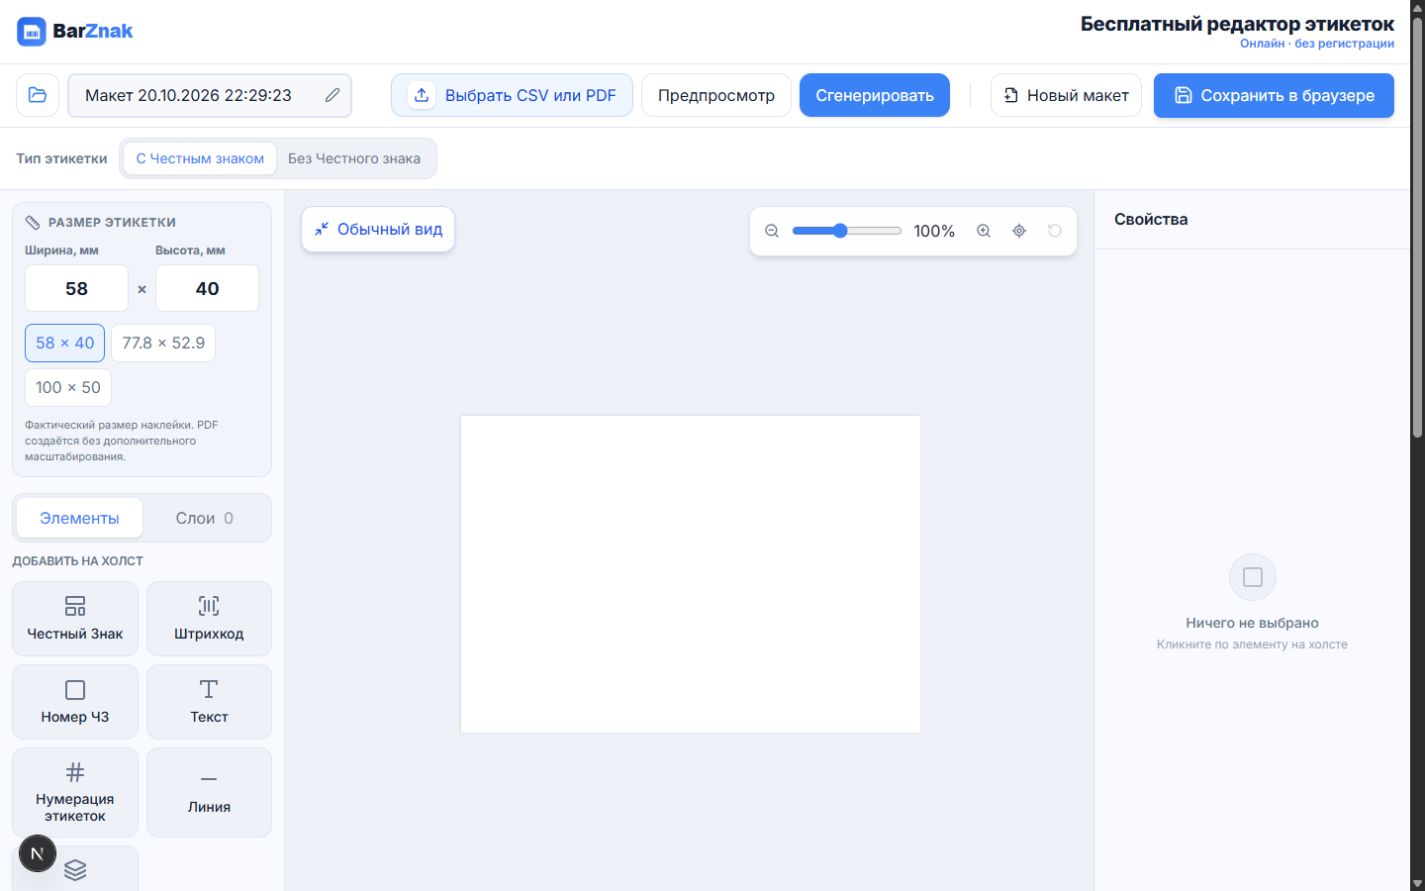Click the Свойства panel heading
The height and width of the screenshot is (891, 1425).
pos(1151,219)
